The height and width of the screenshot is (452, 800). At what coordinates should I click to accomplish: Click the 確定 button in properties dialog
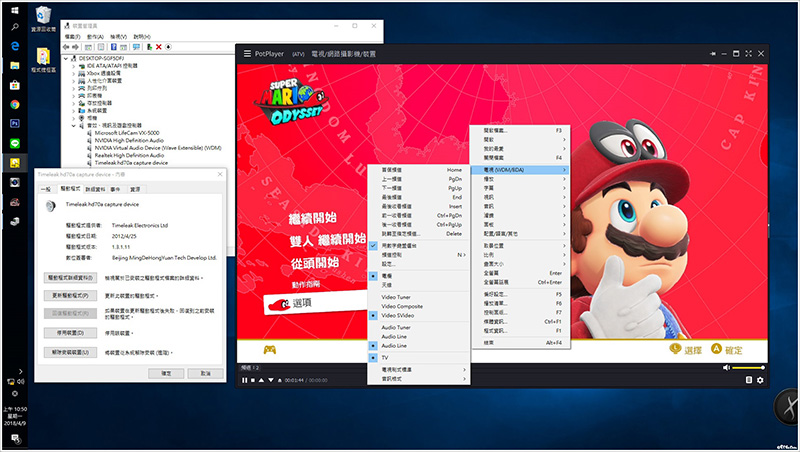coord(167,372)
